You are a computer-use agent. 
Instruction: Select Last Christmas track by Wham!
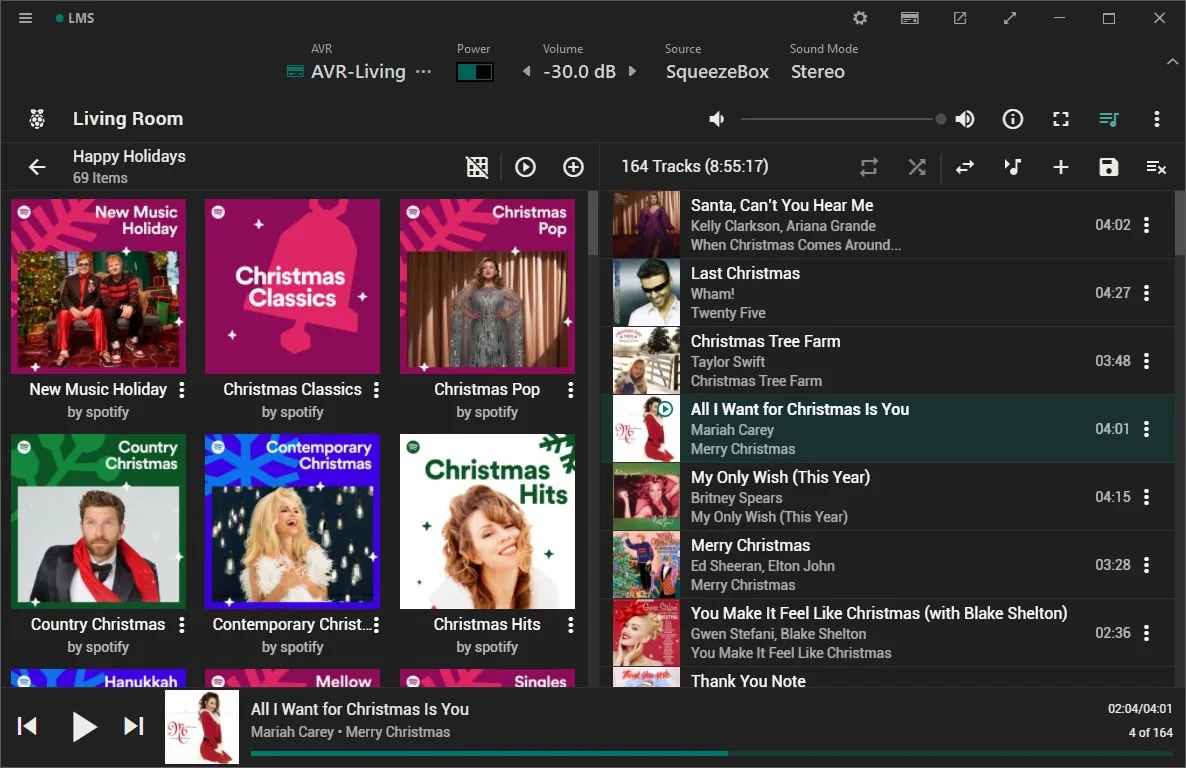coord(889,293)
